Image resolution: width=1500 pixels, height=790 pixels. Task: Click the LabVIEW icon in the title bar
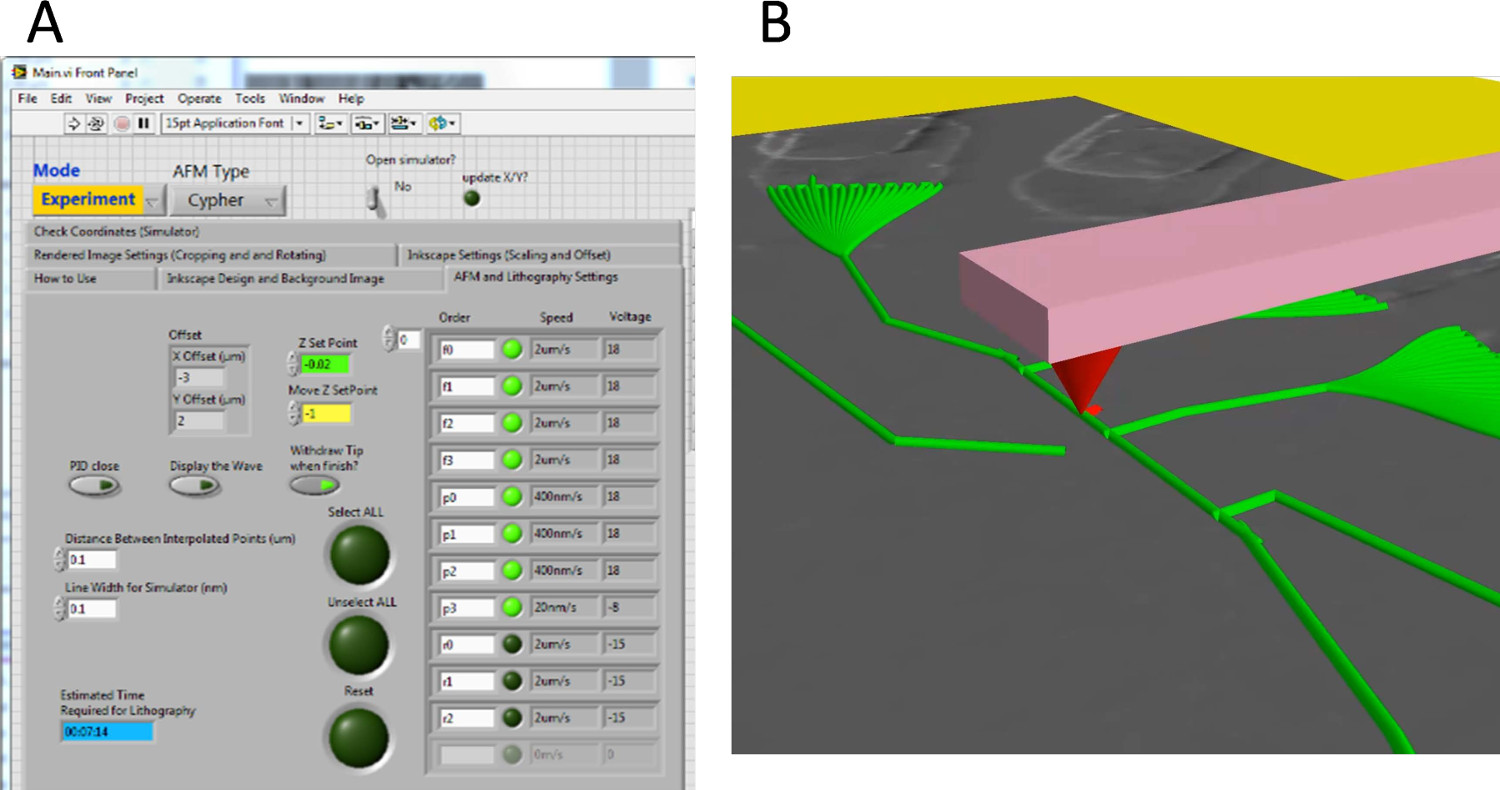pos(19,73)
